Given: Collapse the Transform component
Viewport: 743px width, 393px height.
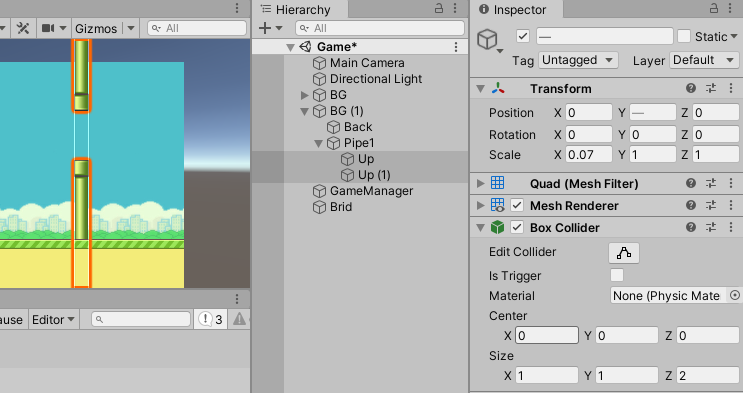Looking at the screenshot, I should [480, 89].
